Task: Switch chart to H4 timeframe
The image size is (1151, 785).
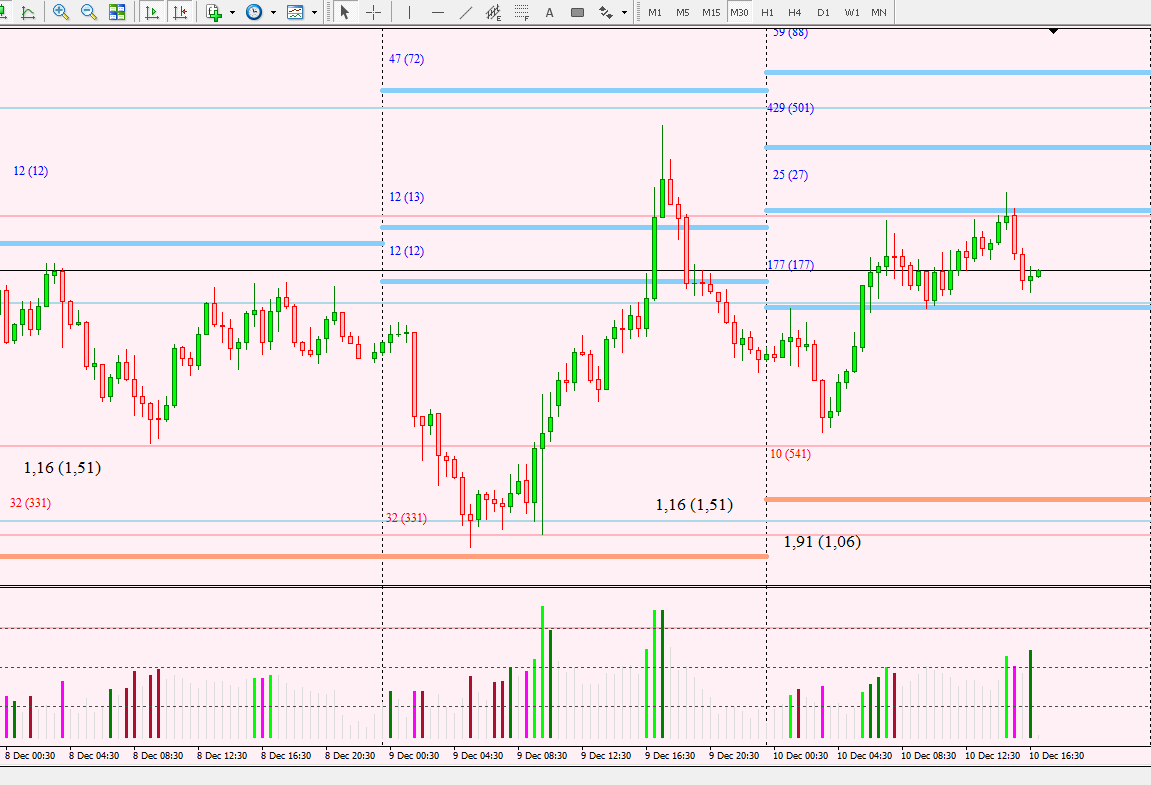Action: (x=794, y=12)
